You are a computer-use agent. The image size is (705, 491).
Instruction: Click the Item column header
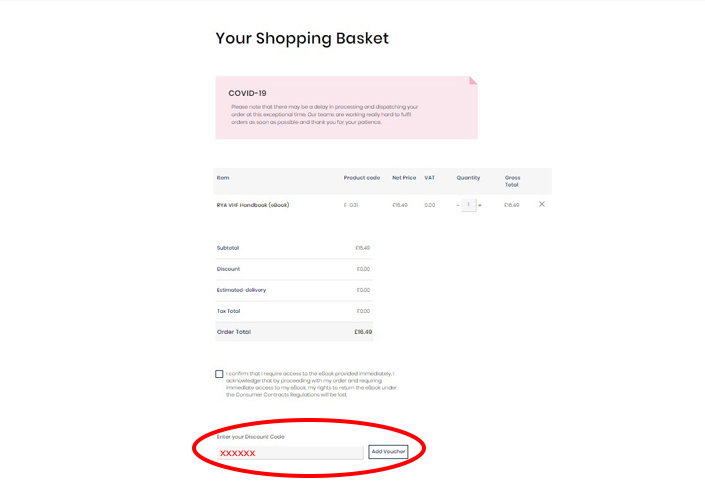[223, 178]
